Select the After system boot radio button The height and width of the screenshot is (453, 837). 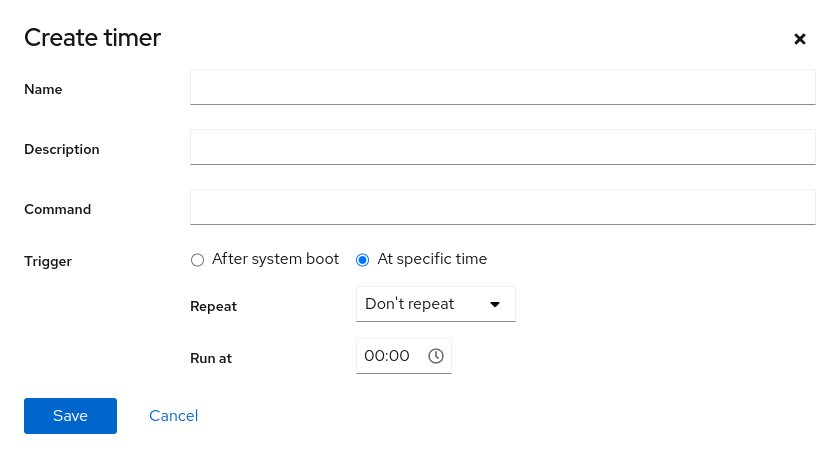tap(197, 260)
